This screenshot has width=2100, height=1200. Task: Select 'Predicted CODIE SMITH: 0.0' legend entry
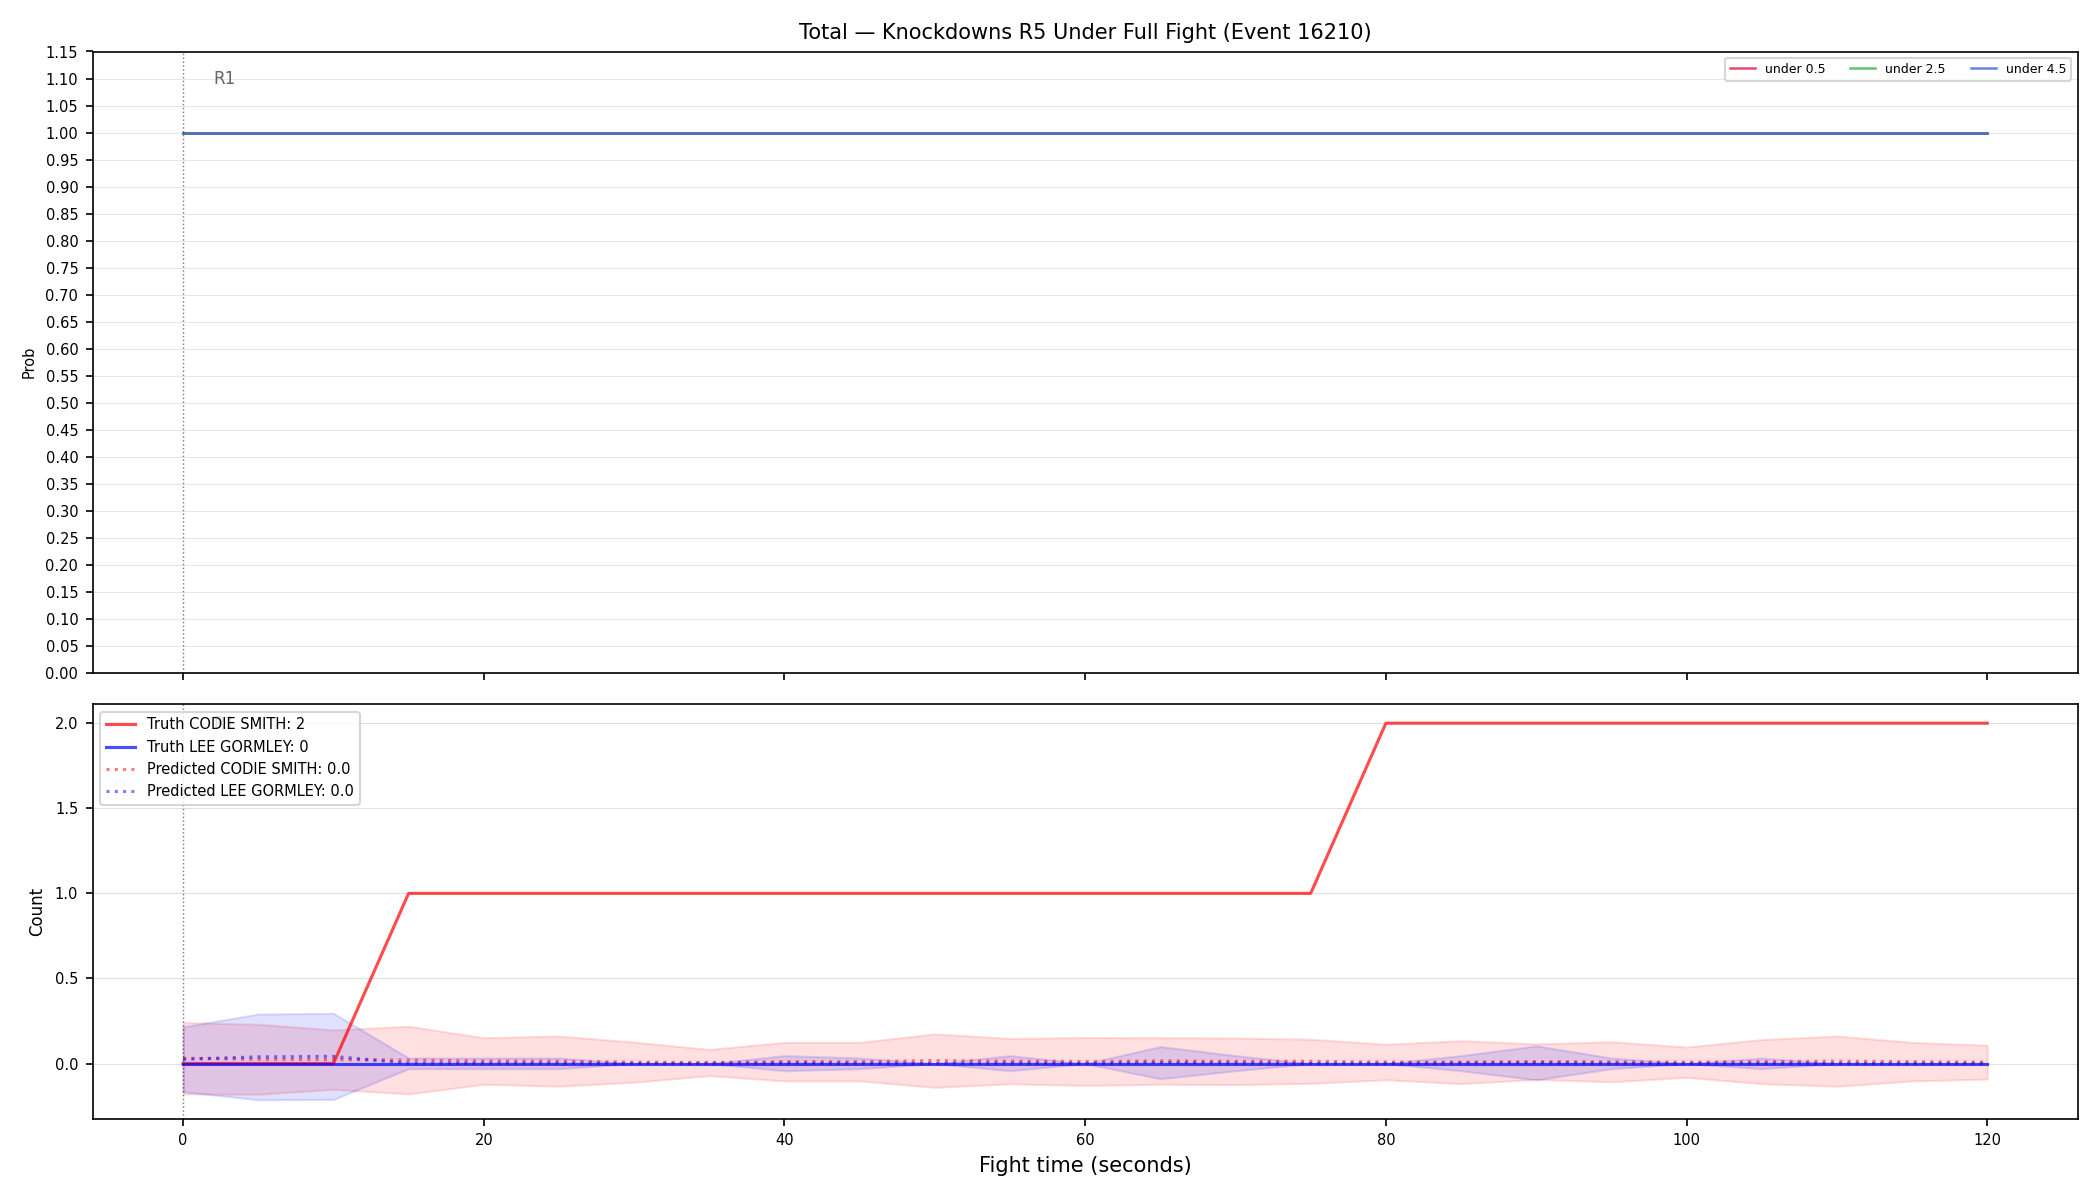(x=228, y=769)
